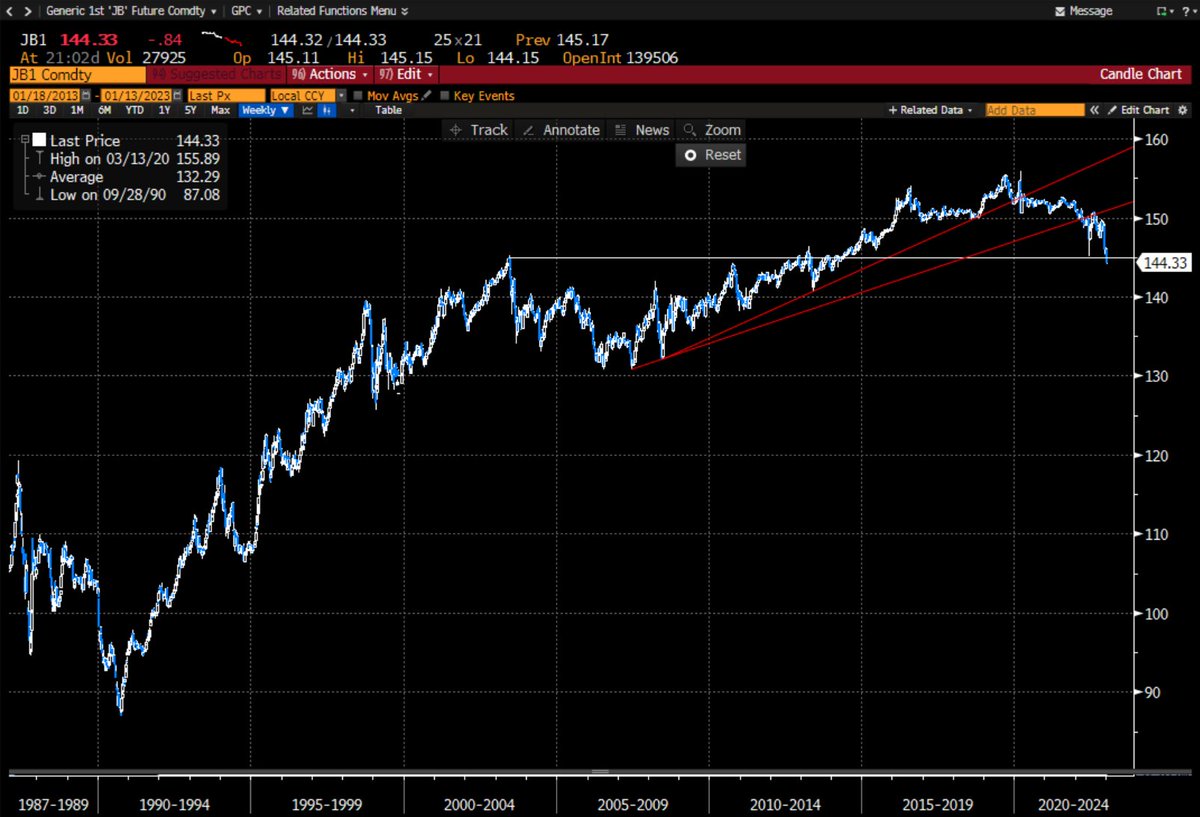Enable the Mov Avgs checkbox
This screenshot has width=1200, height=817.
(358, 96)
